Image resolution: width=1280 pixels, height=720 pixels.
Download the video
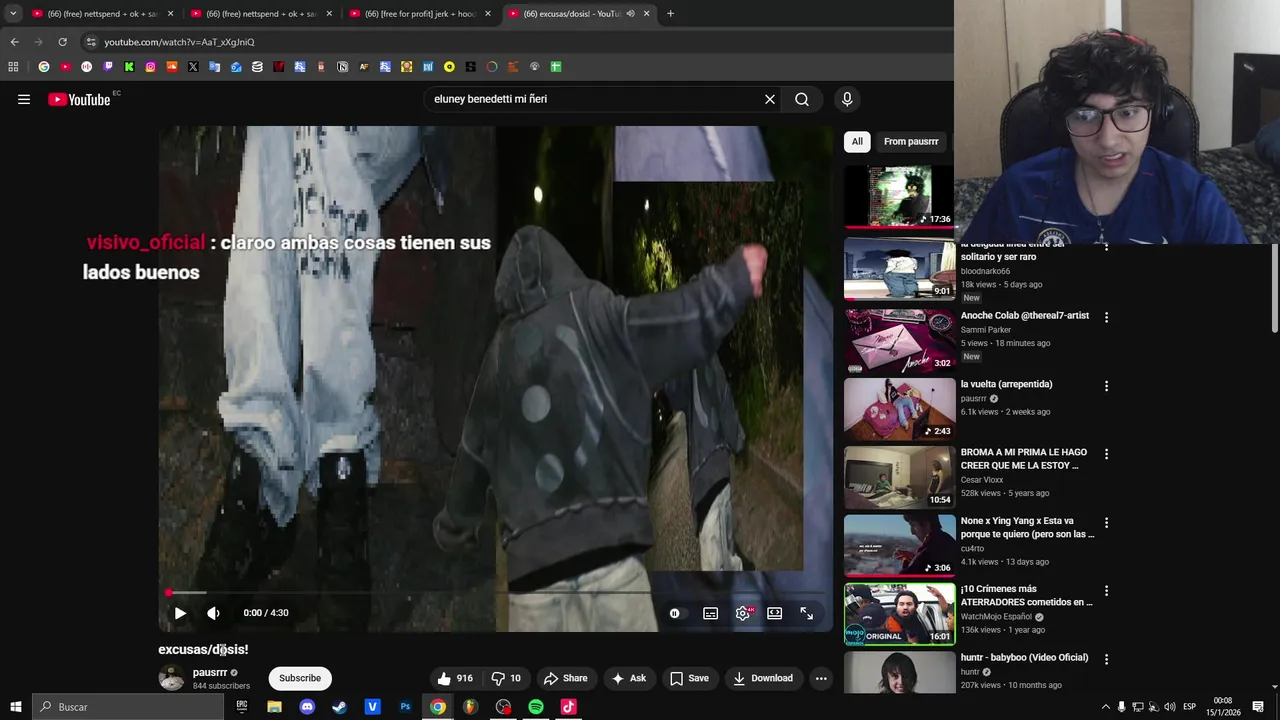pyautogui.click(x=762, y=678)
